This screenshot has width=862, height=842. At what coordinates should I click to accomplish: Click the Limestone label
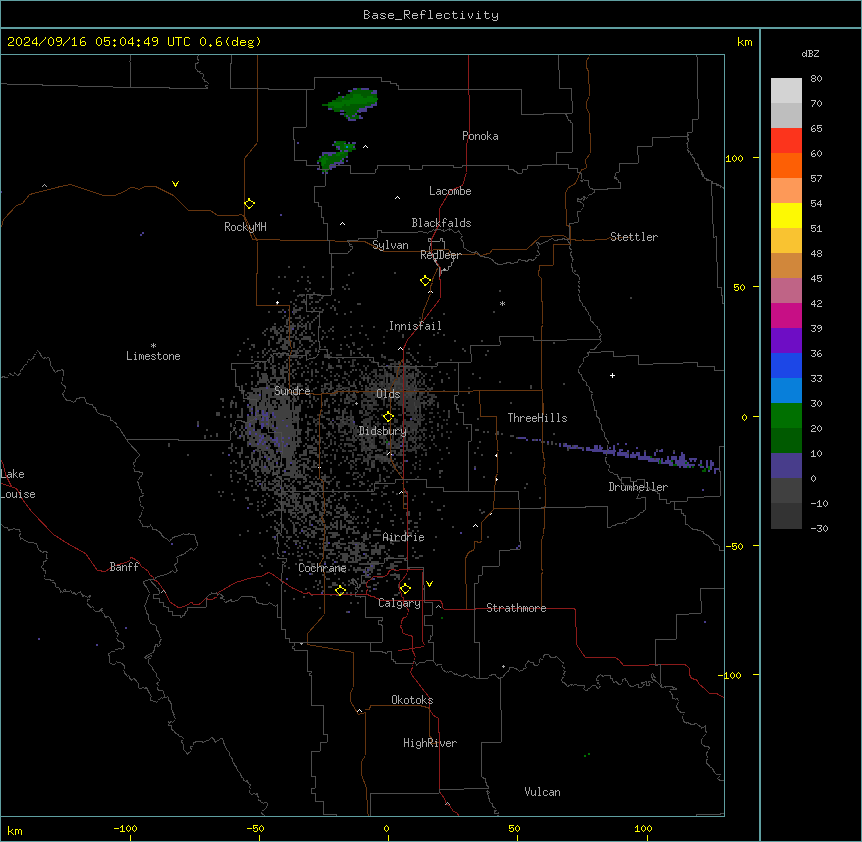[153, 356]
